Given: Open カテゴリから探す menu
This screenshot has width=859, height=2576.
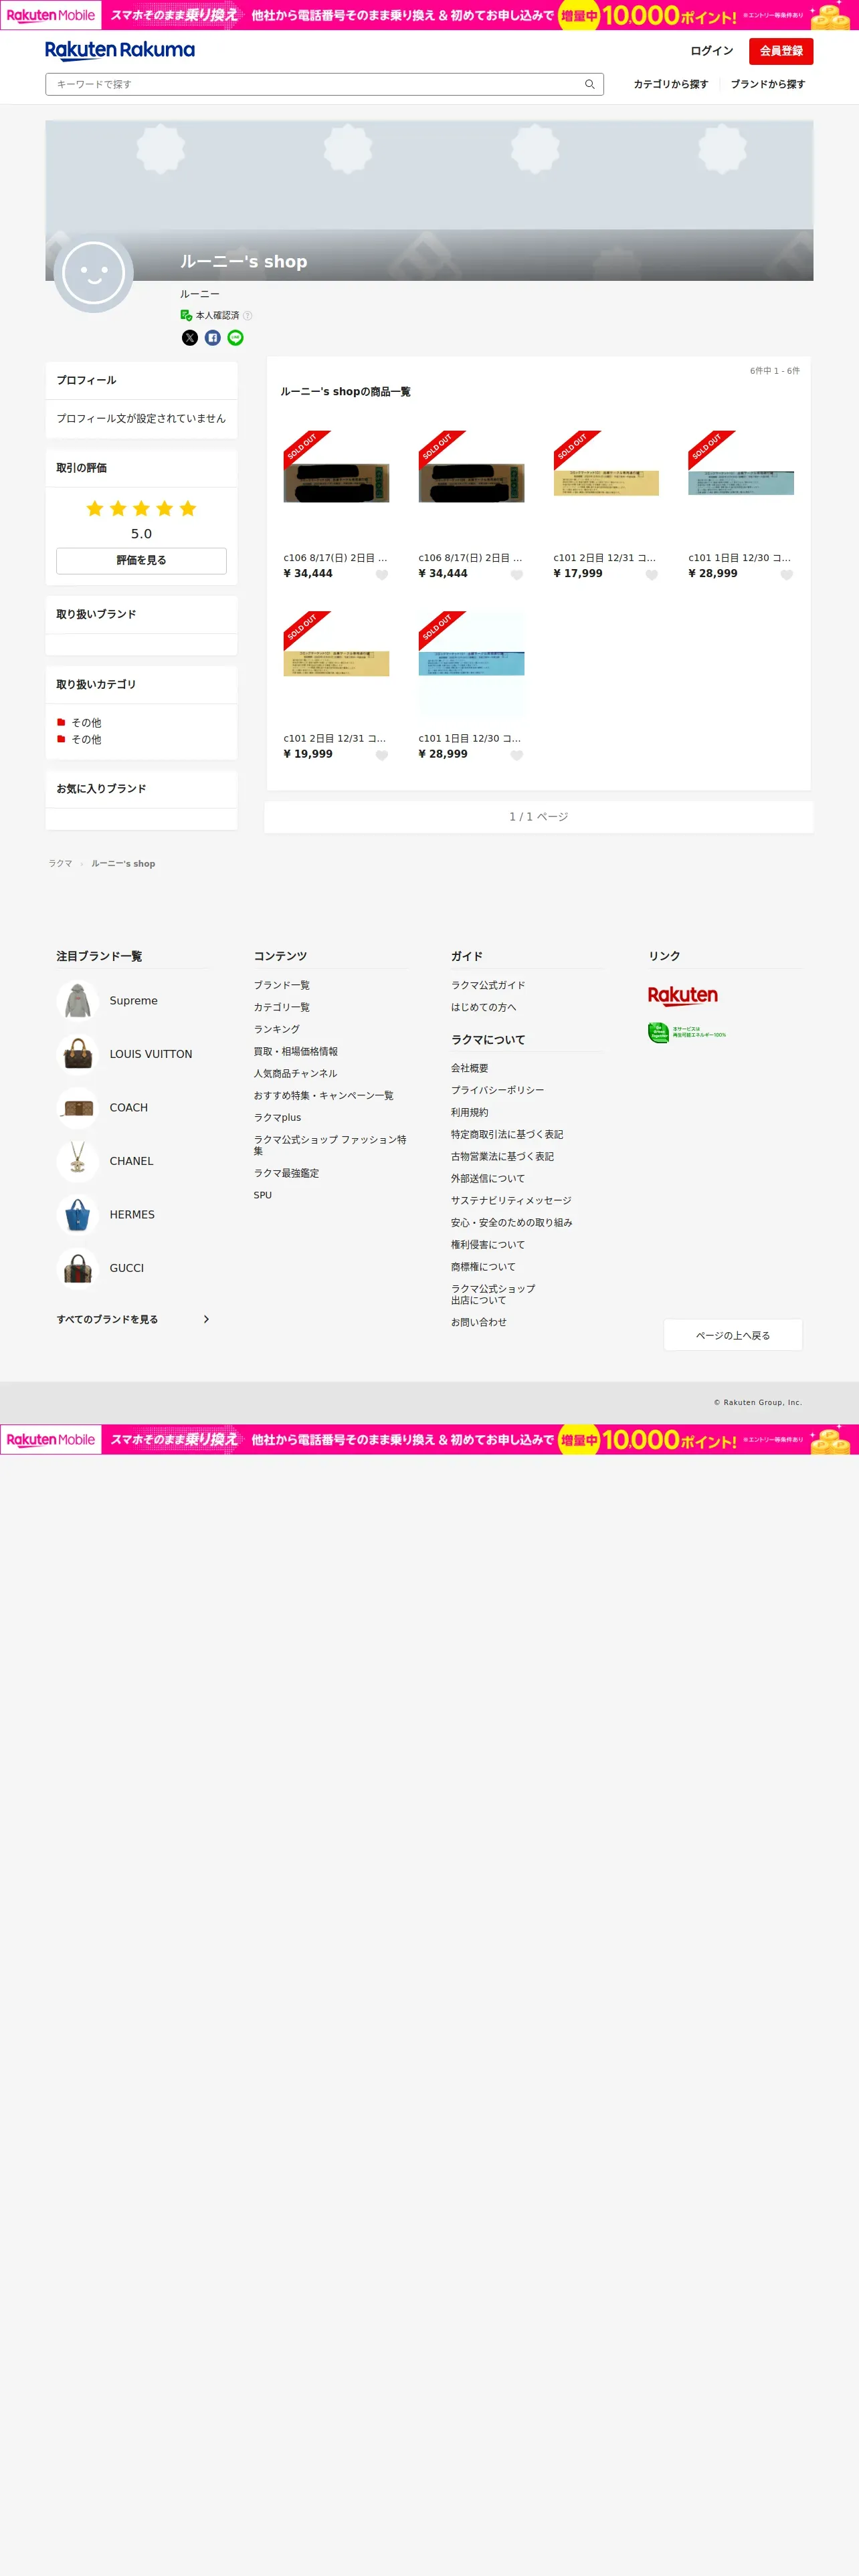Looking at the screenshot, I should [x=671, y=84].
